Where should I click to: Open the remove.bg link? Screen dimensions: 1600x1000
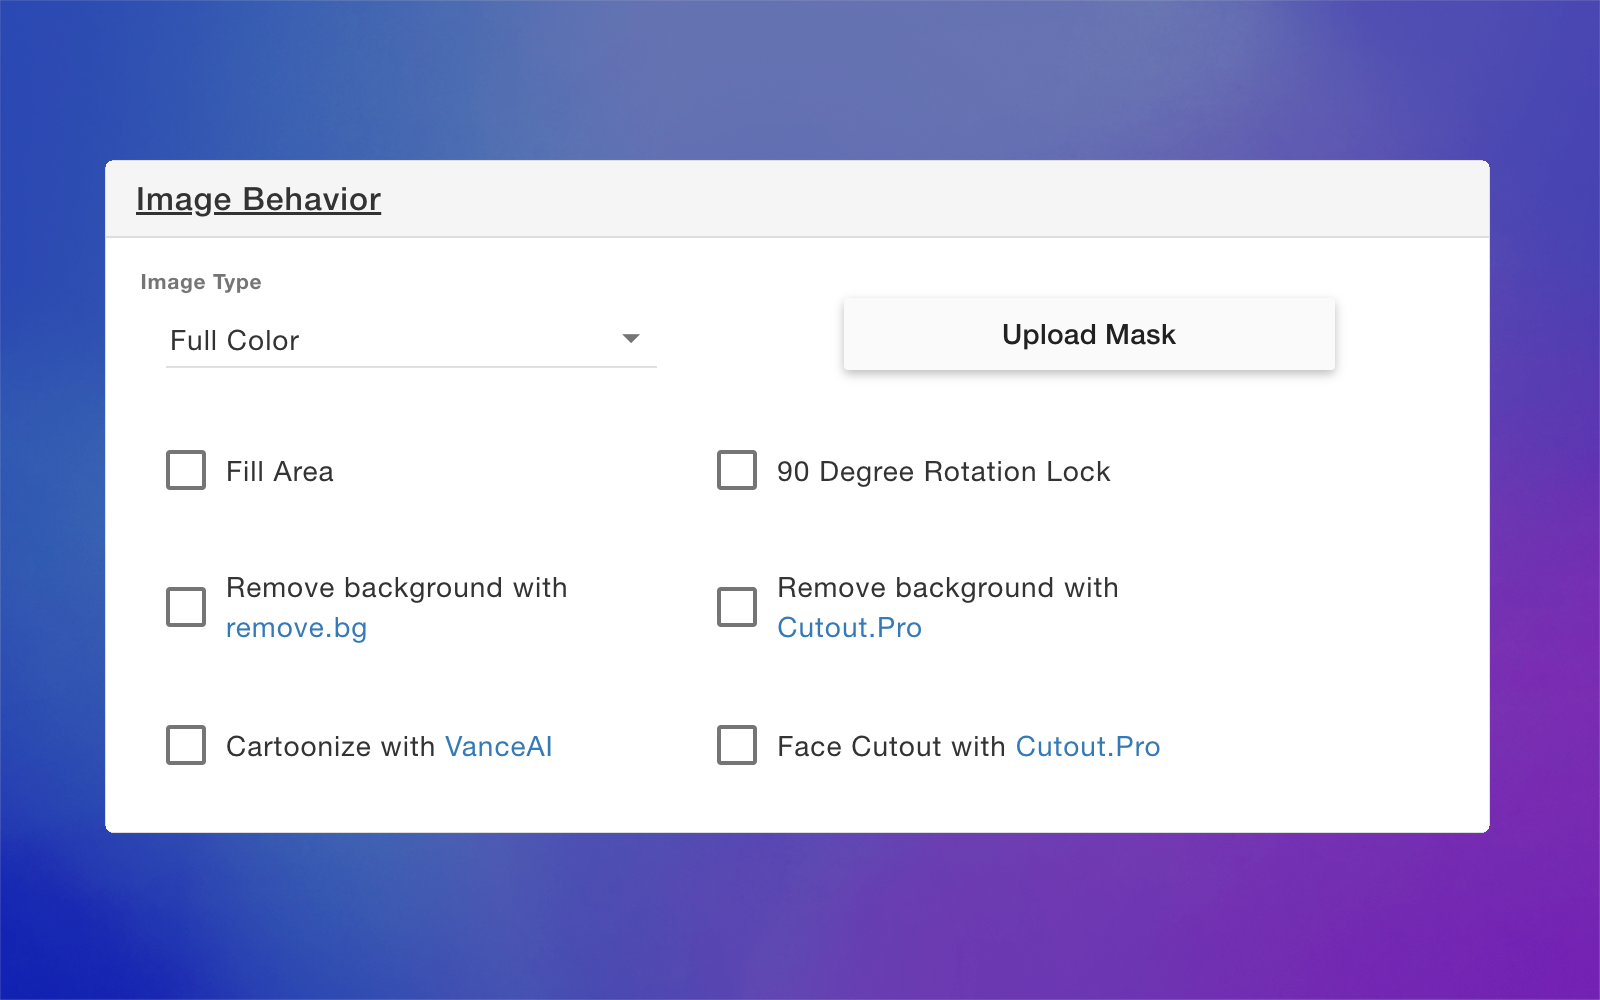[297, 628]
